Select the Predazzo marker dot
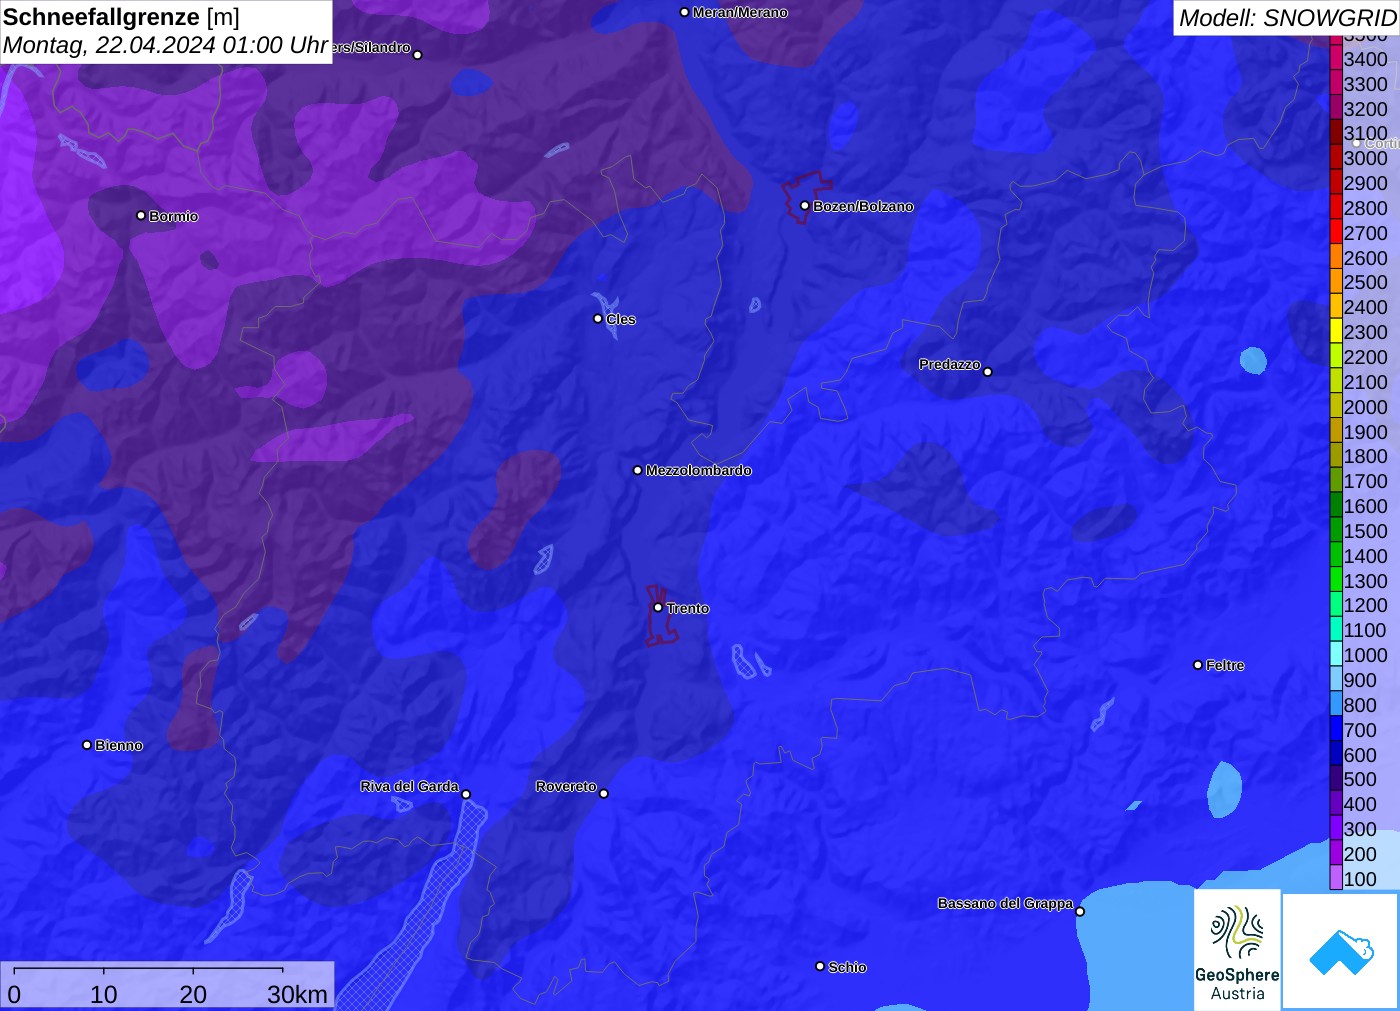This screenshot has width=1400, height=1011. (988, 371)
